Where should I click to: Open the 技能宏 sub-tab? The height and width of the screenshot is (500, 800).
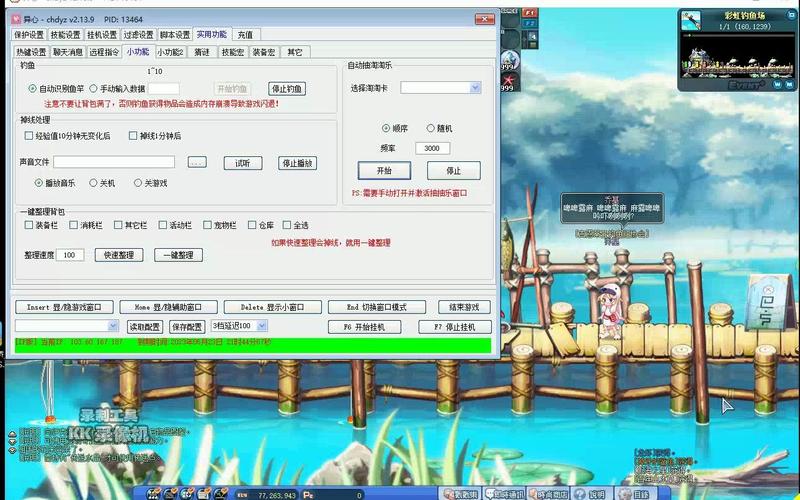(233, 52)
